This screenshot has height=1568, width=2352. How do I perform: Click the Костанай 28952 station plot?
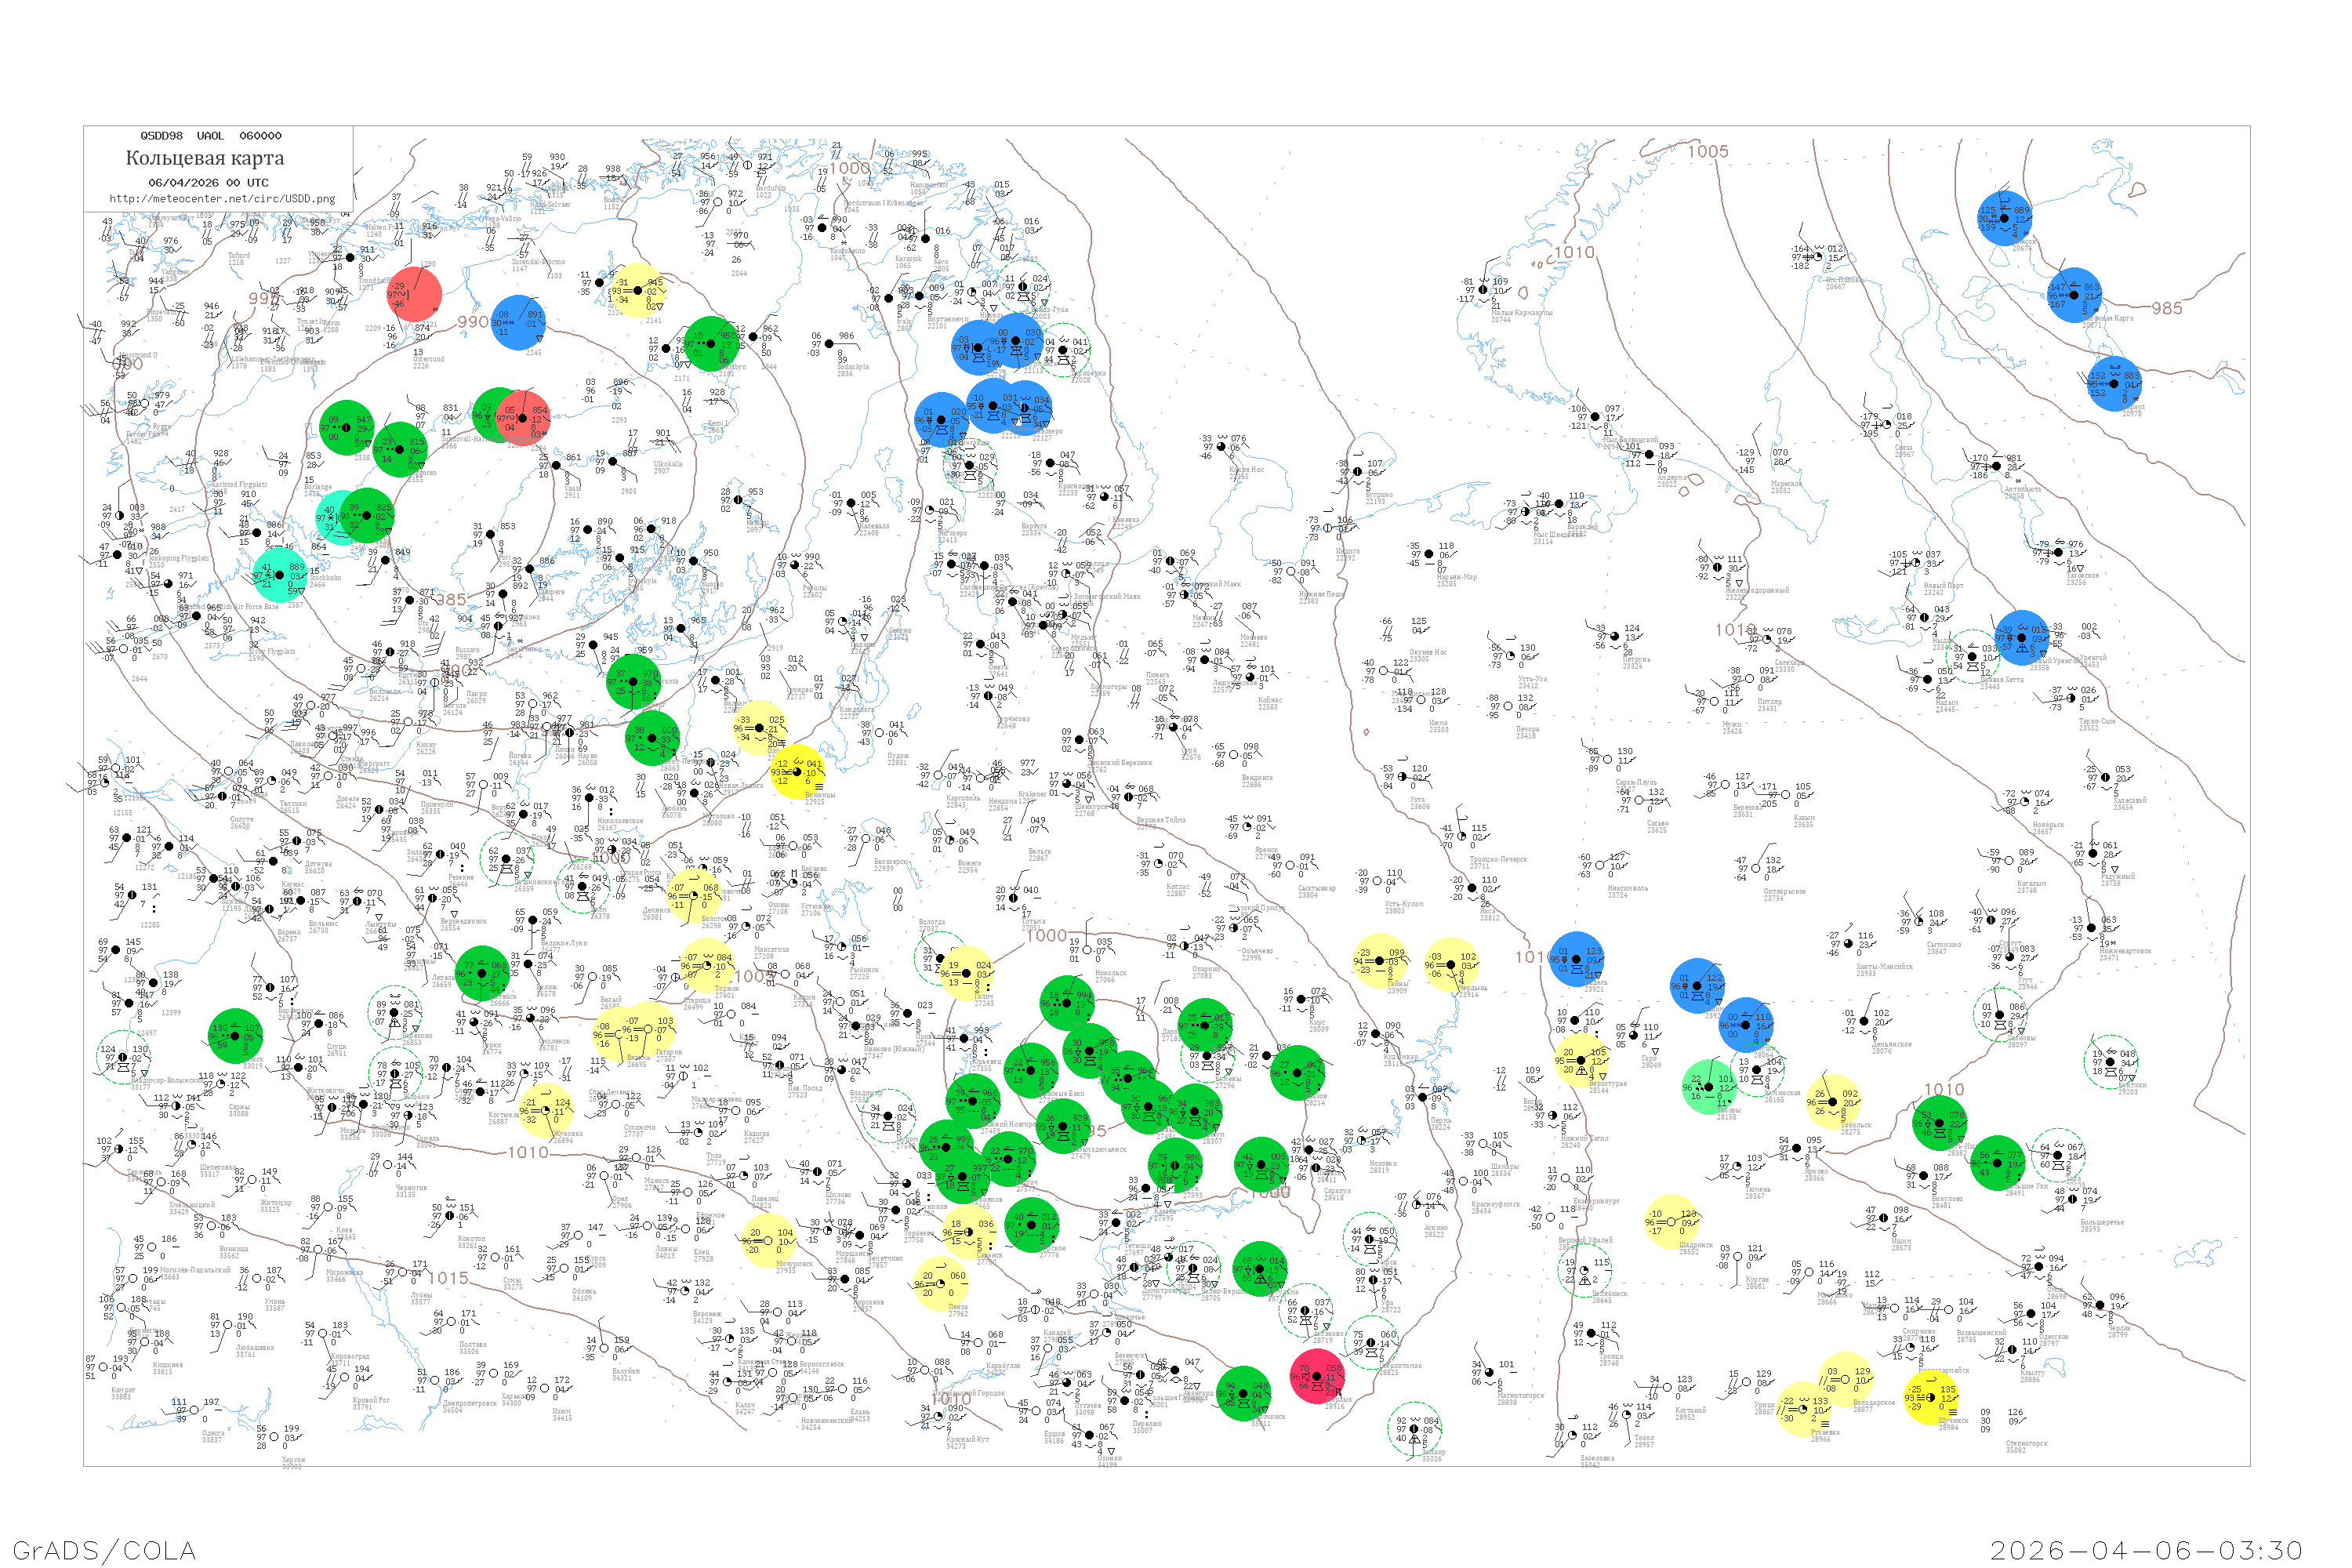point(1668,1387)
